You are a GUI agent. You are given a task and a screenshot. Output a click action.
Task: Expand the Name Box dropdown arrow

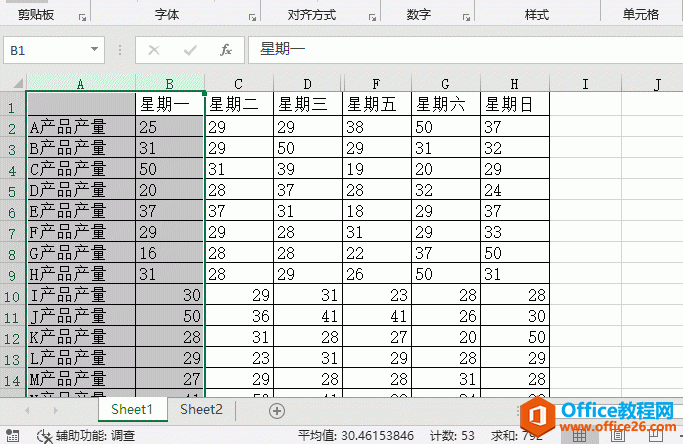point(94,49)
